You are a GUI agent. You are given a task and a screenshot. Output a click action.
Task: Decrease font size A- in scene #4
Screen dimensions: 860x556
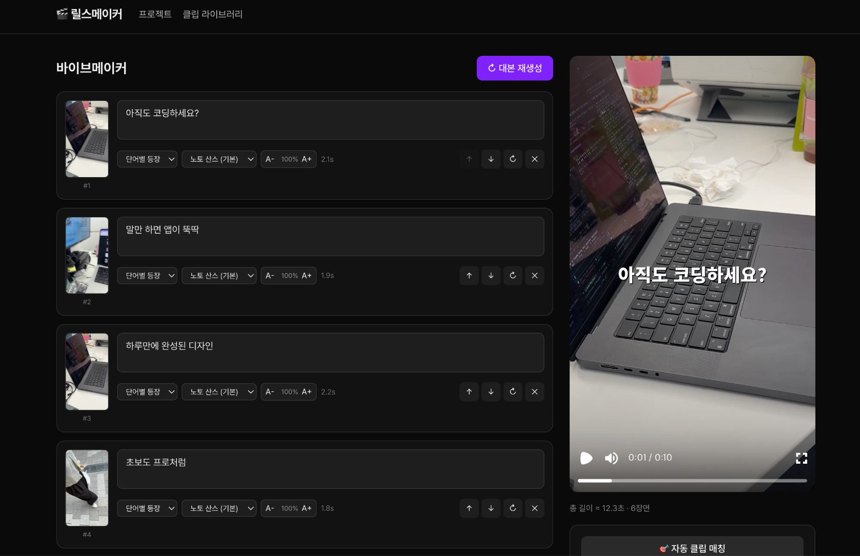[x=270, y=508]
